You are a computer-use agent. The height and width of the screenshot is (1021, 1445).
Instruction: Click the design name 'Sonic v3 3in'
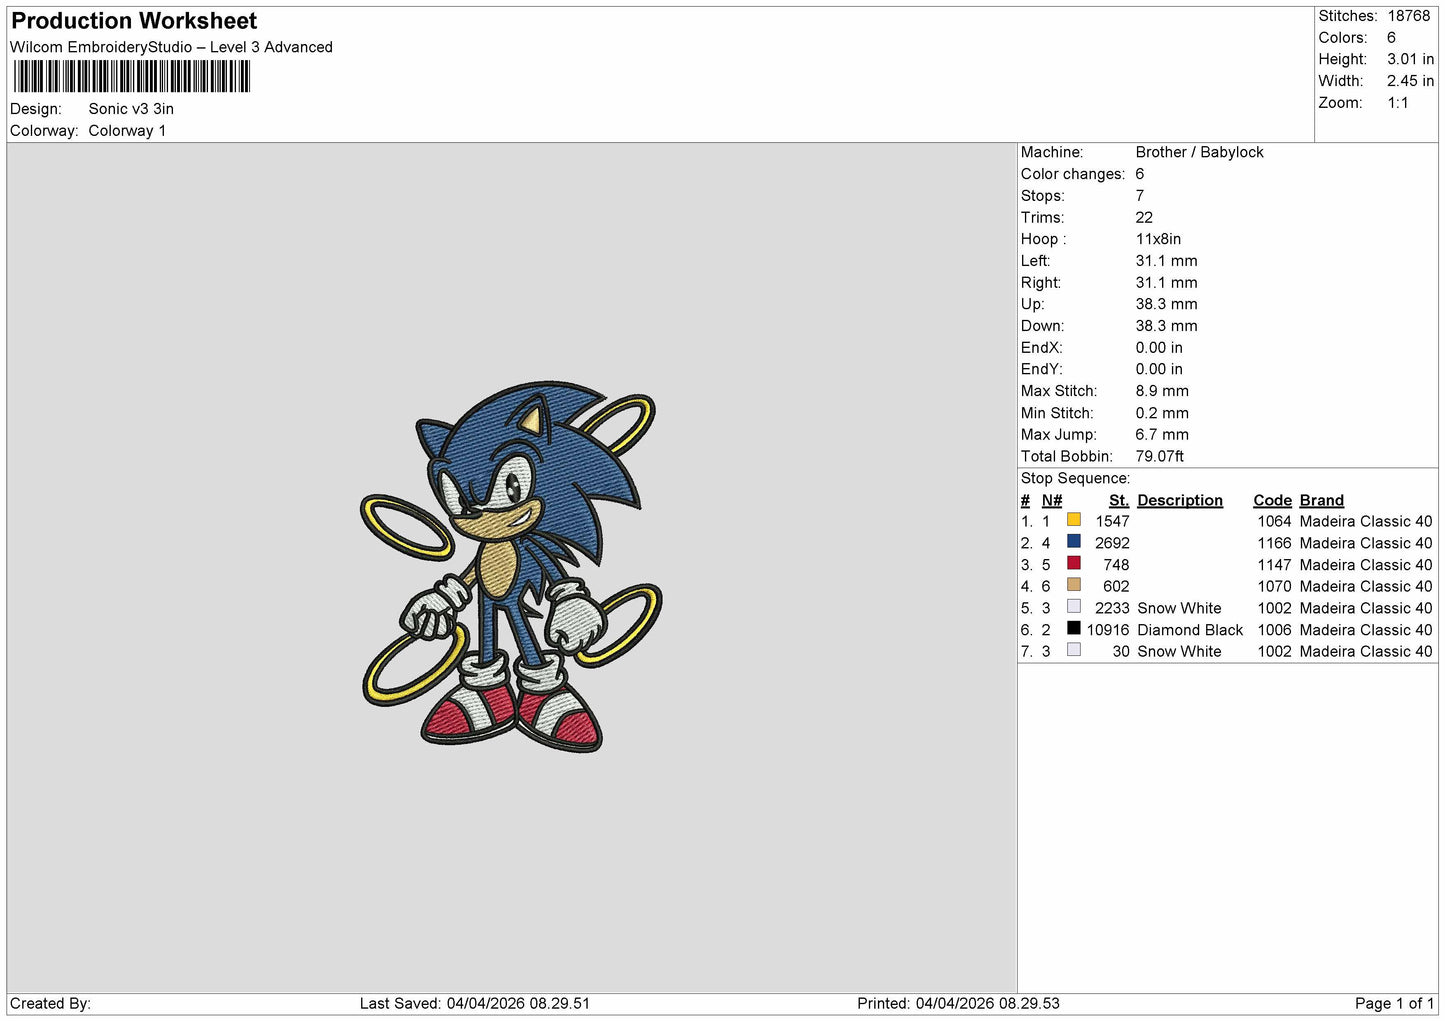[x=131, y=109]
